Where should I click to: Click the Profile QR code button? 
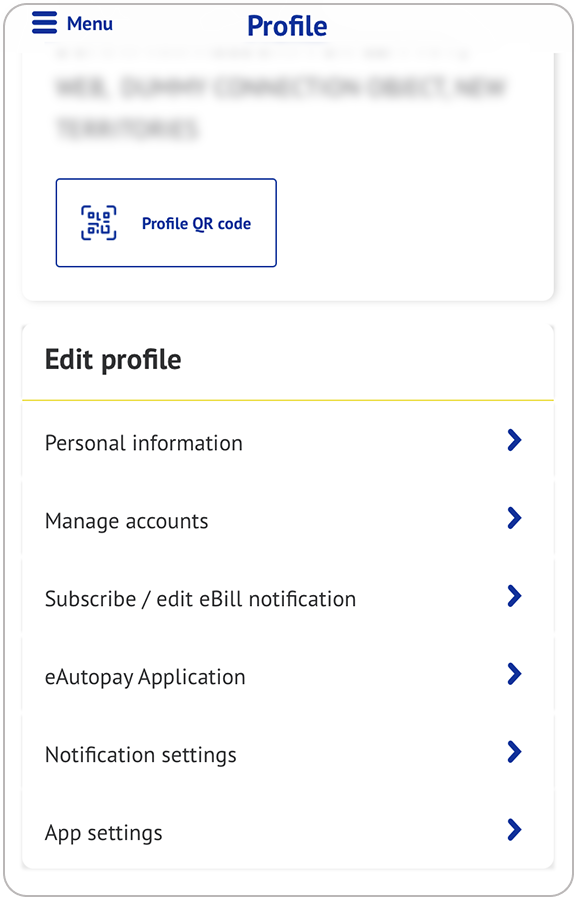[166, 223]
